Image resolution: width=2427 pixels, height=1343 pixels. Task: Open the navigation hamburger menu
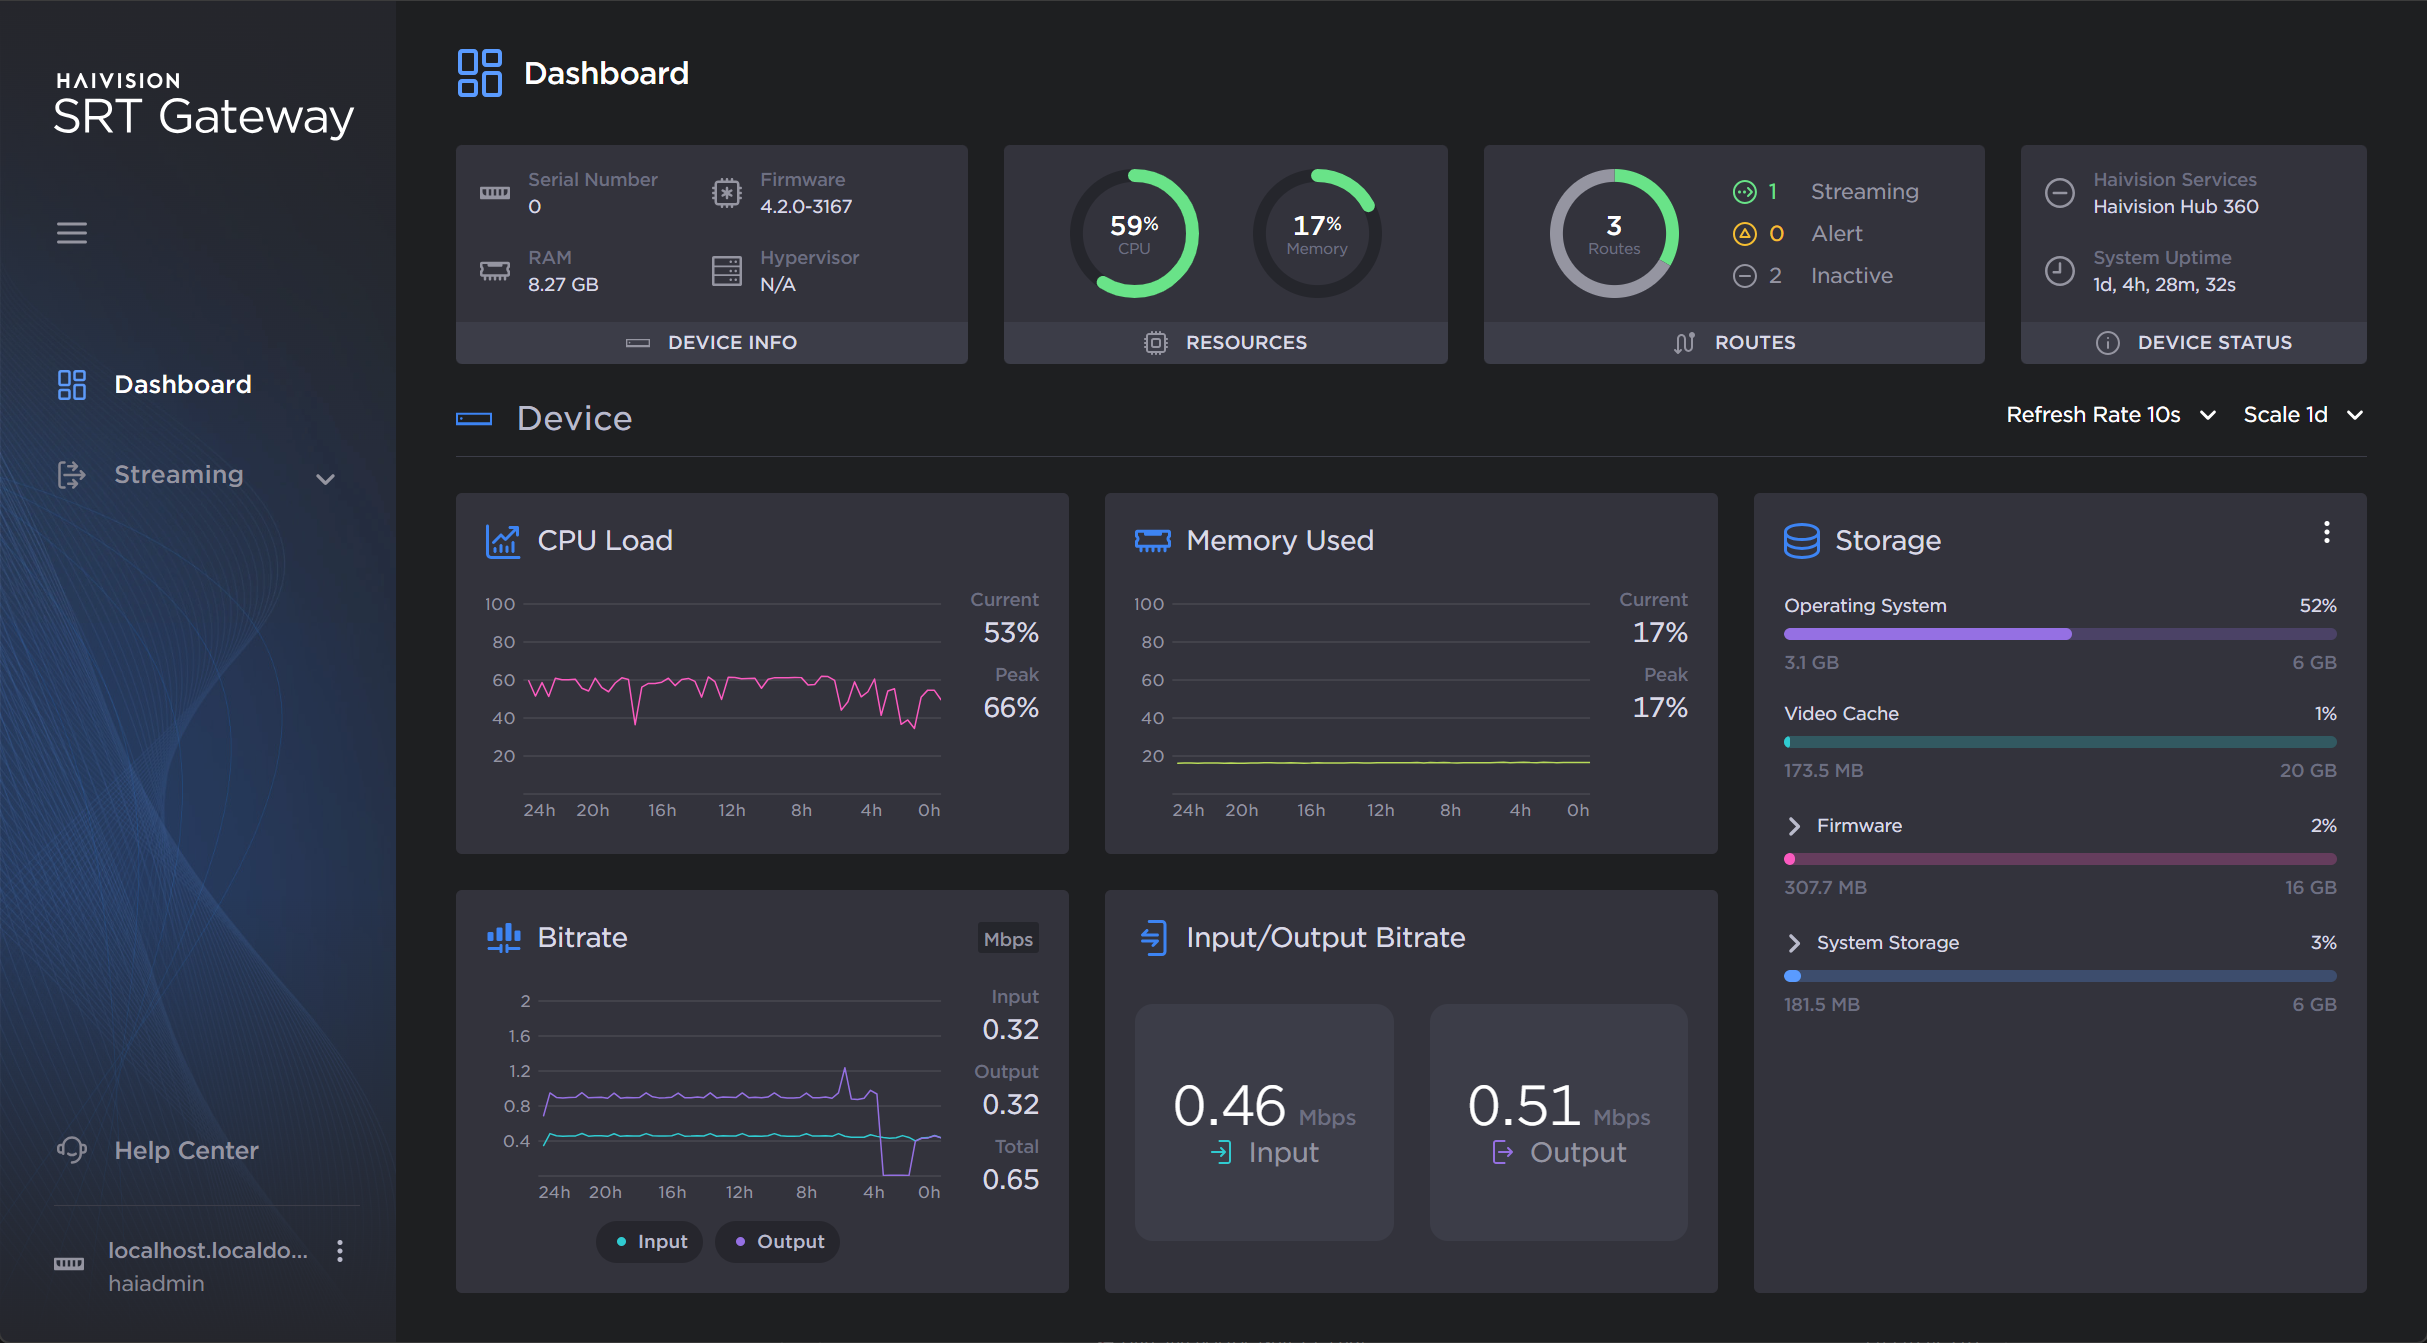point(71,233)
